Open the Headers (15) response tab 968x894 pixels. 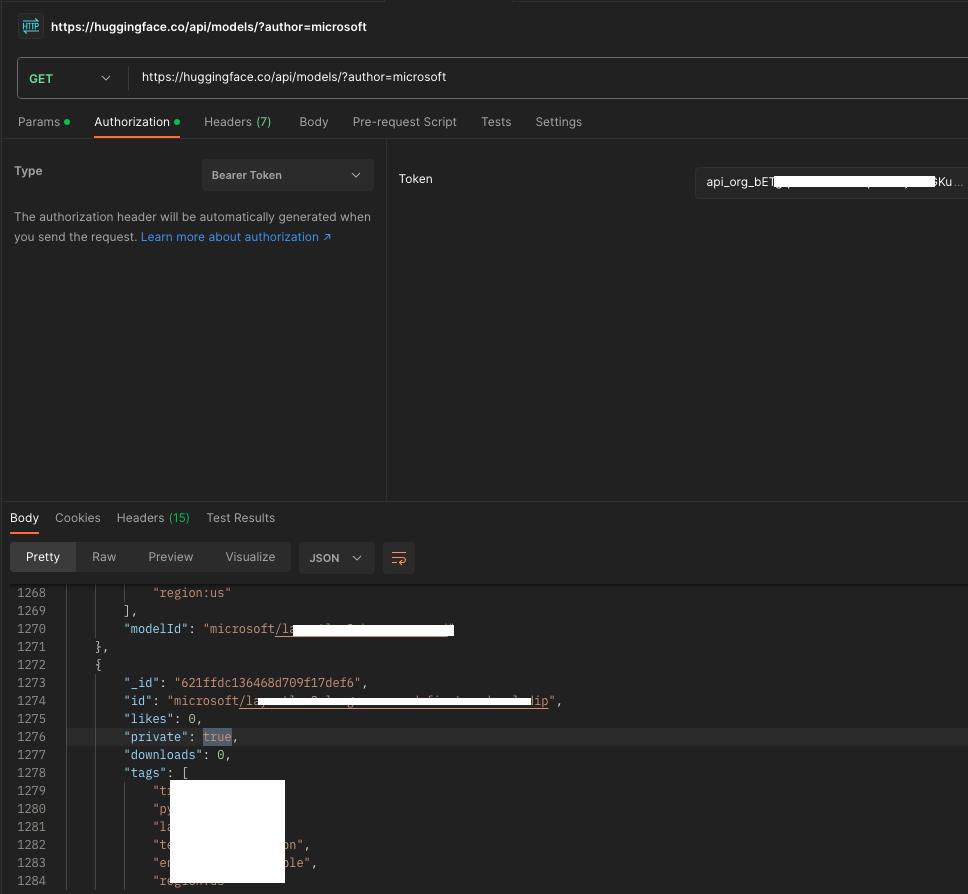pos(152,517)
